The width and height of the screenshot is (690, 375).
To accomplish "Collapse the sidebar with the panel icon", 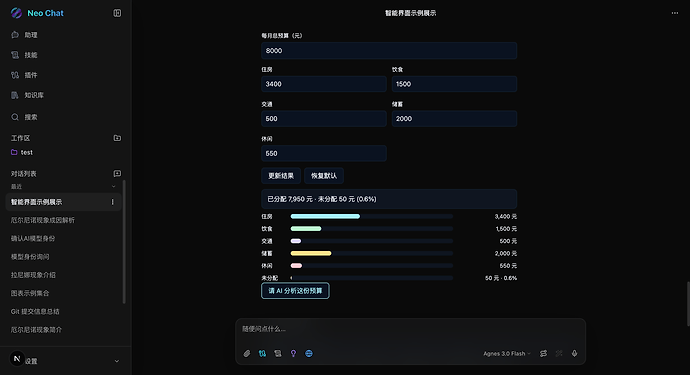I will point(117,13).
